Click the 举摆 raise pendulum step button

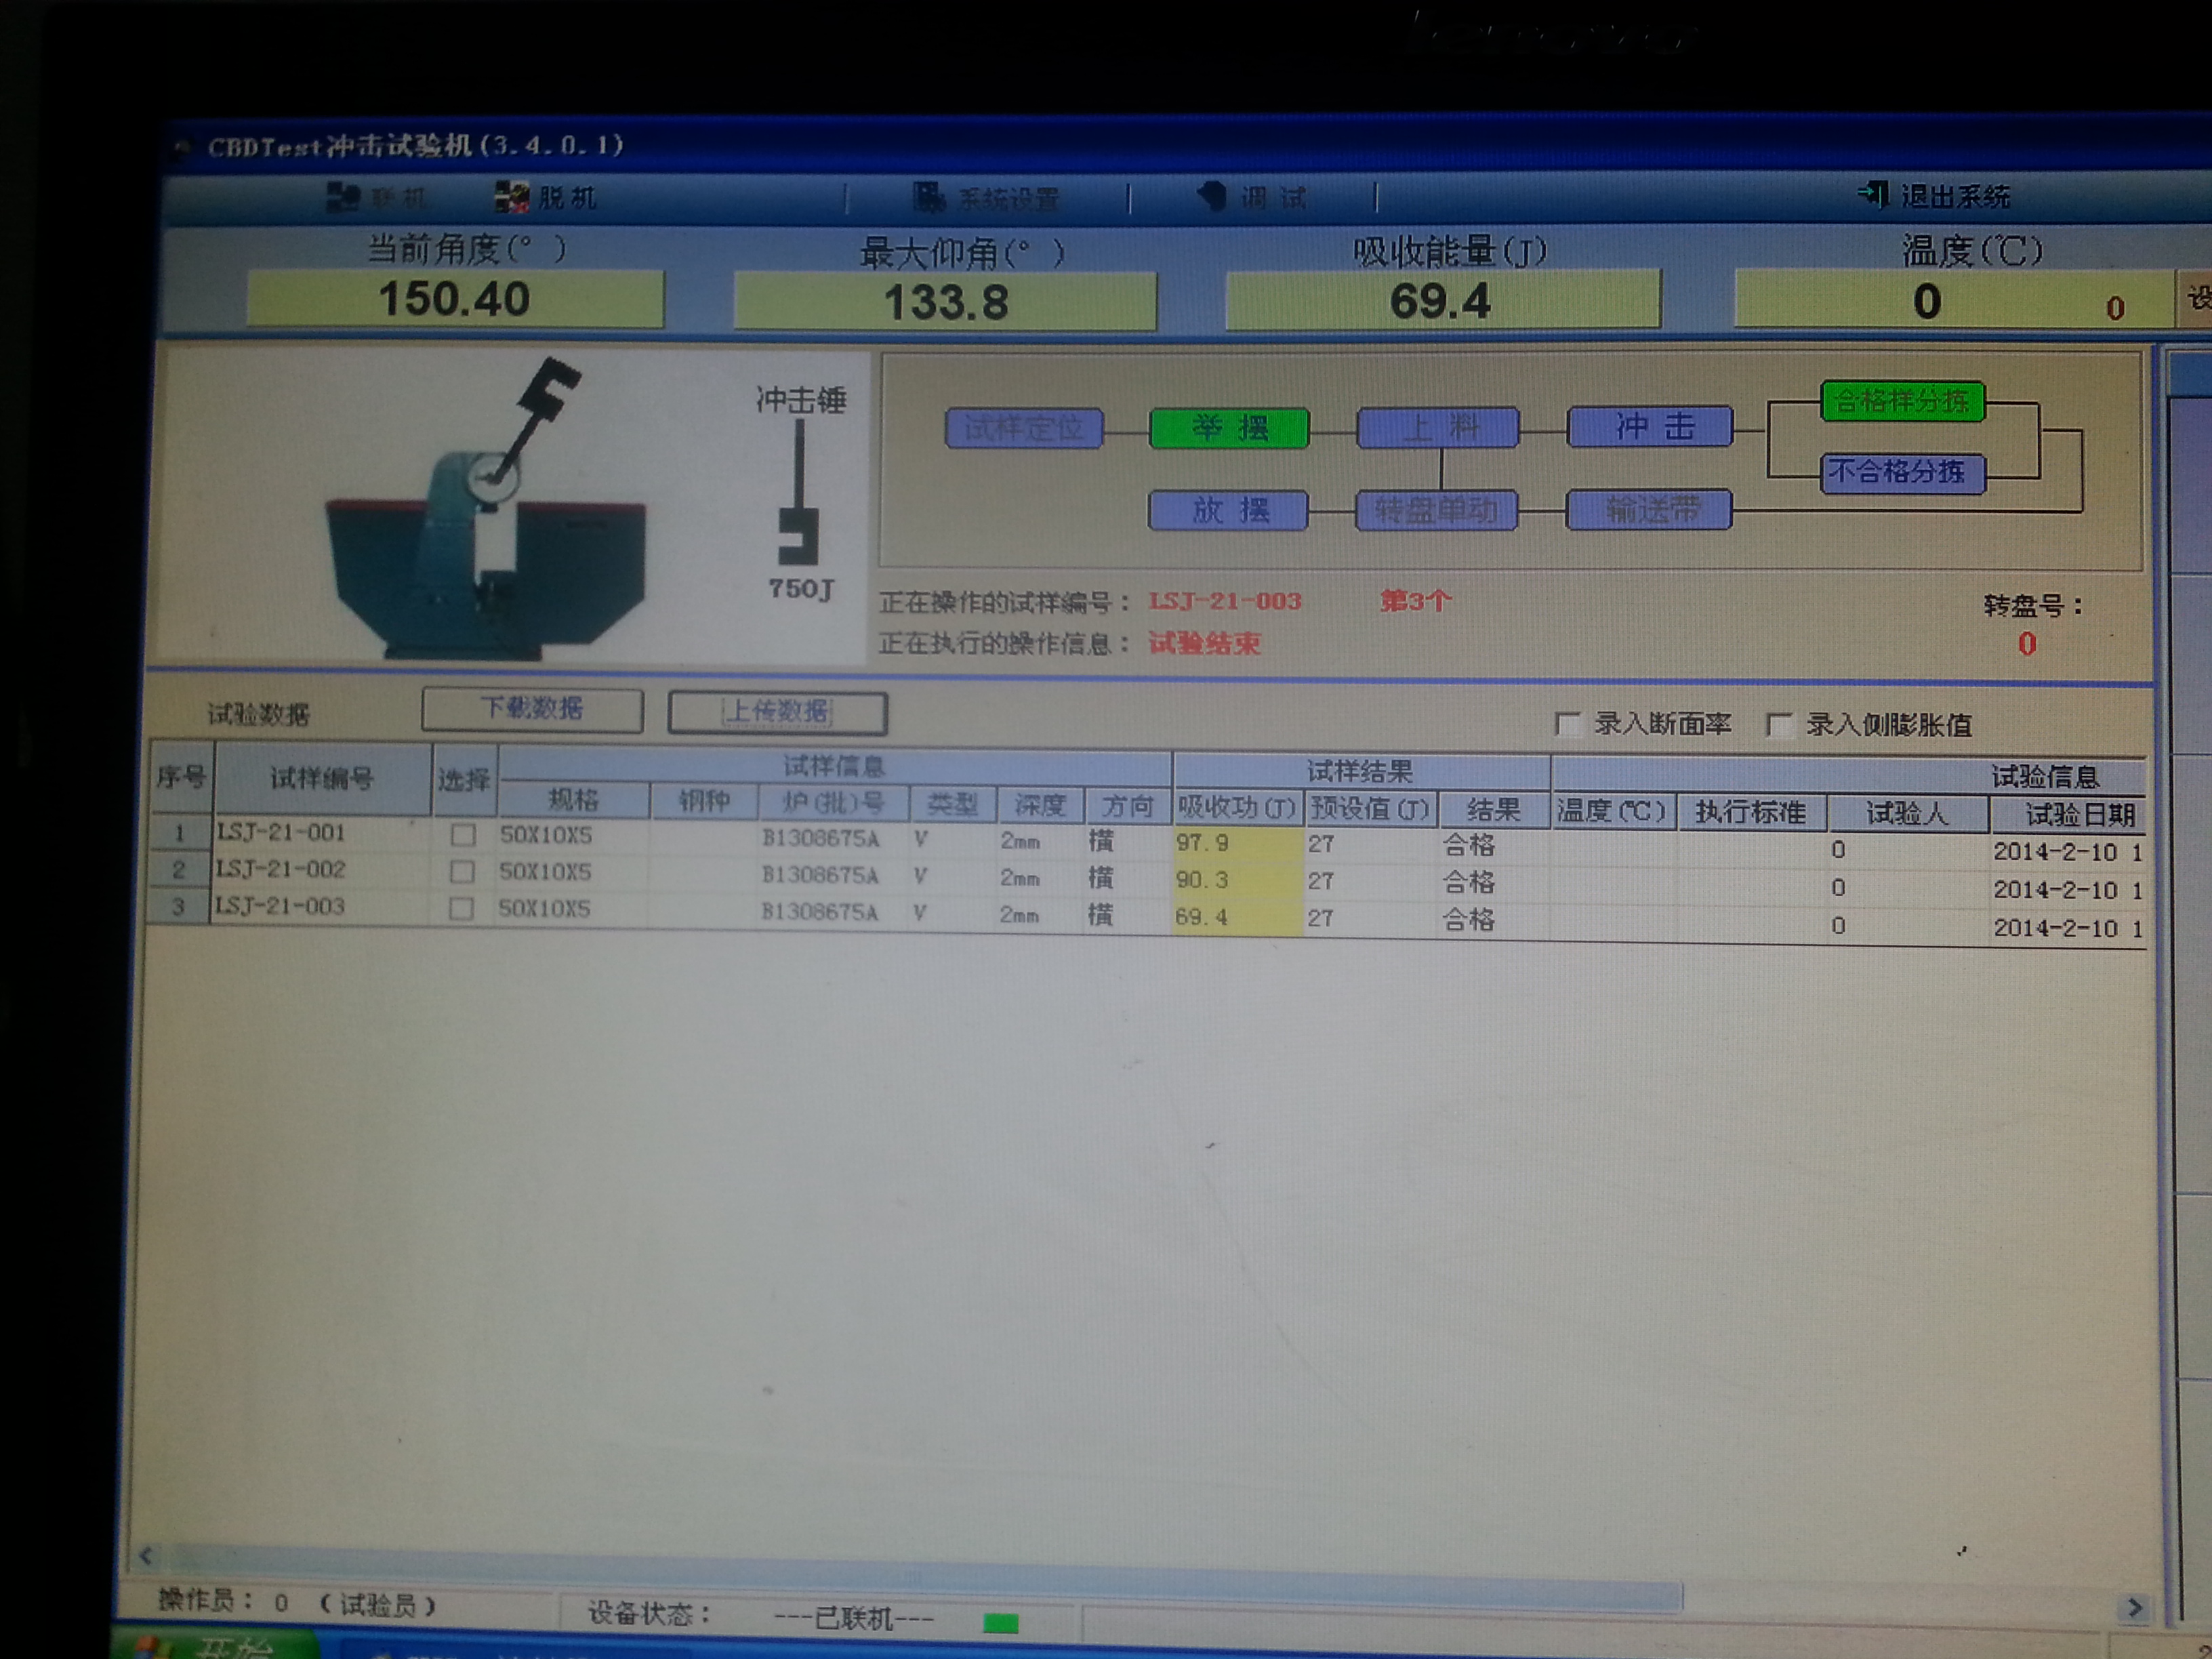(1229, 428)
